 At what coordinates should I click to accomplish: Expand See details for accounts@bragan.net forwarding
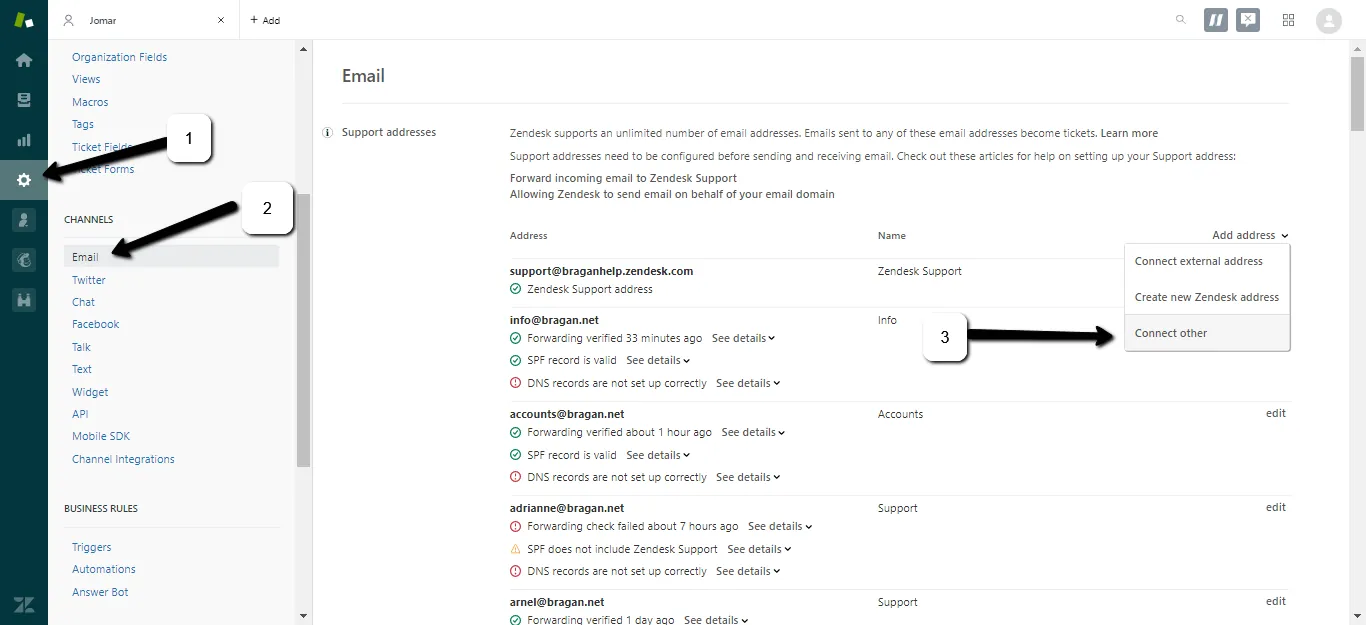[x=753, y=433]
